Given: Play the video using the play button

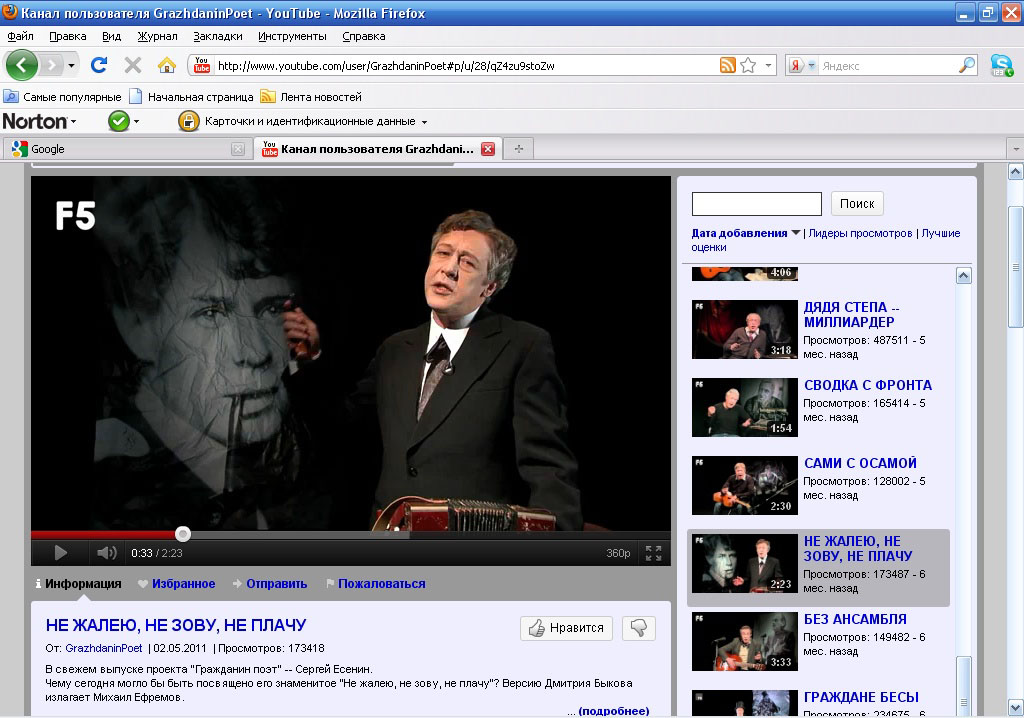Looking at the screenshot, I should [60, 553].
